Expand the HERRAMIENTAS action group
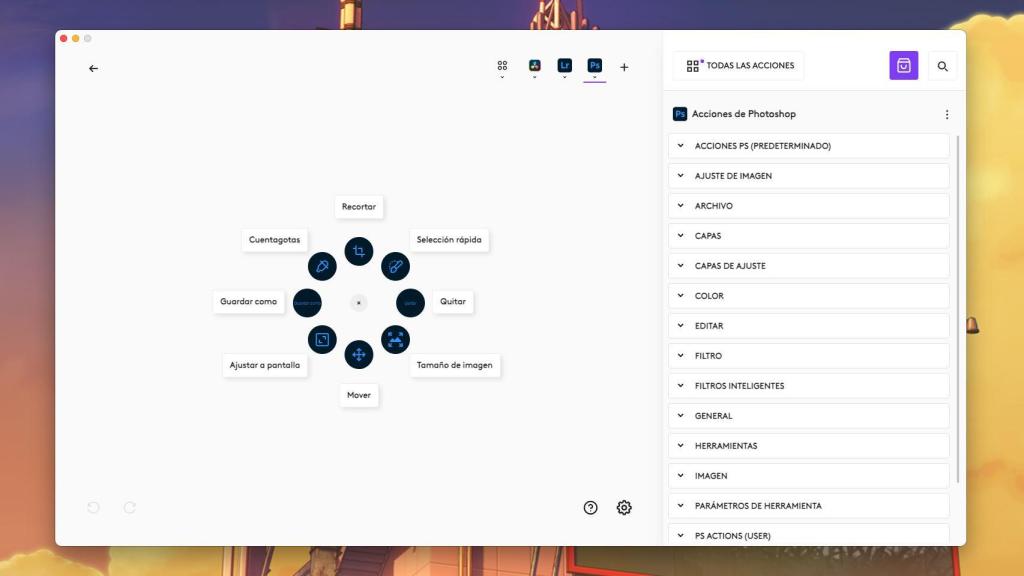The width and height of the screenshot is (1024, 576). coord(808,446)
